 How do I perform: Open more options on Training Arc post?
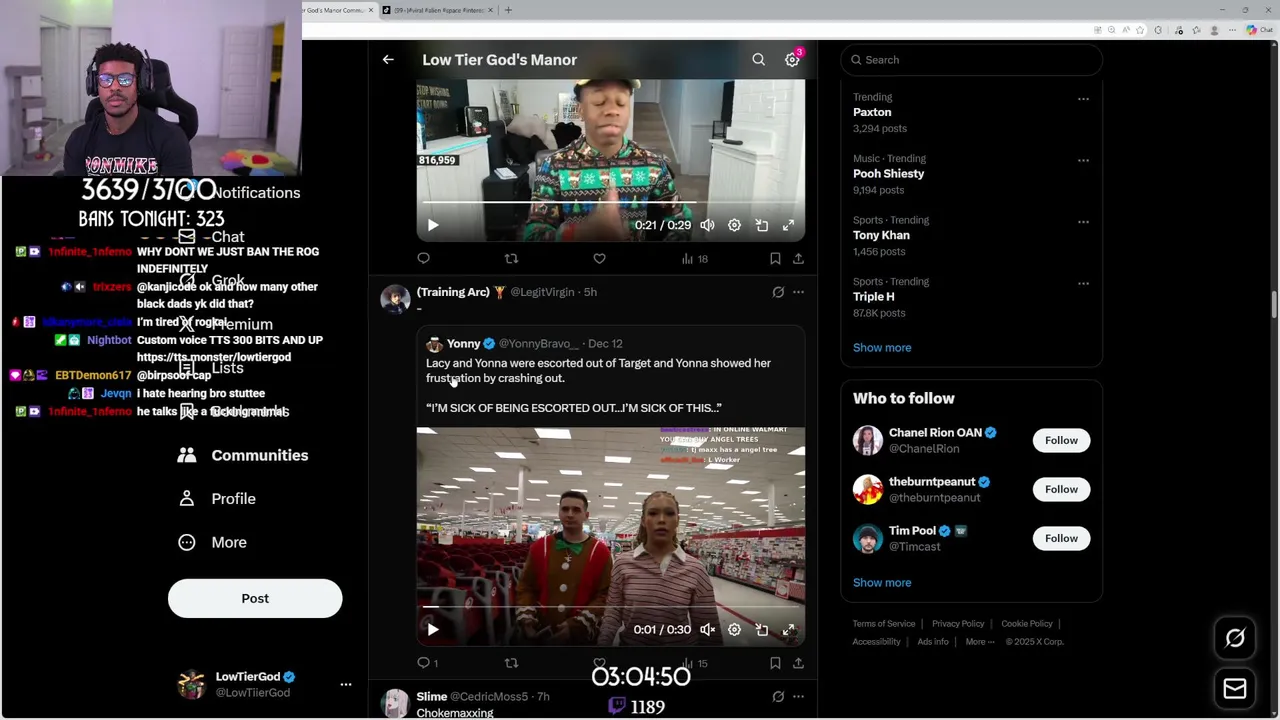click(x=798, y=292)
